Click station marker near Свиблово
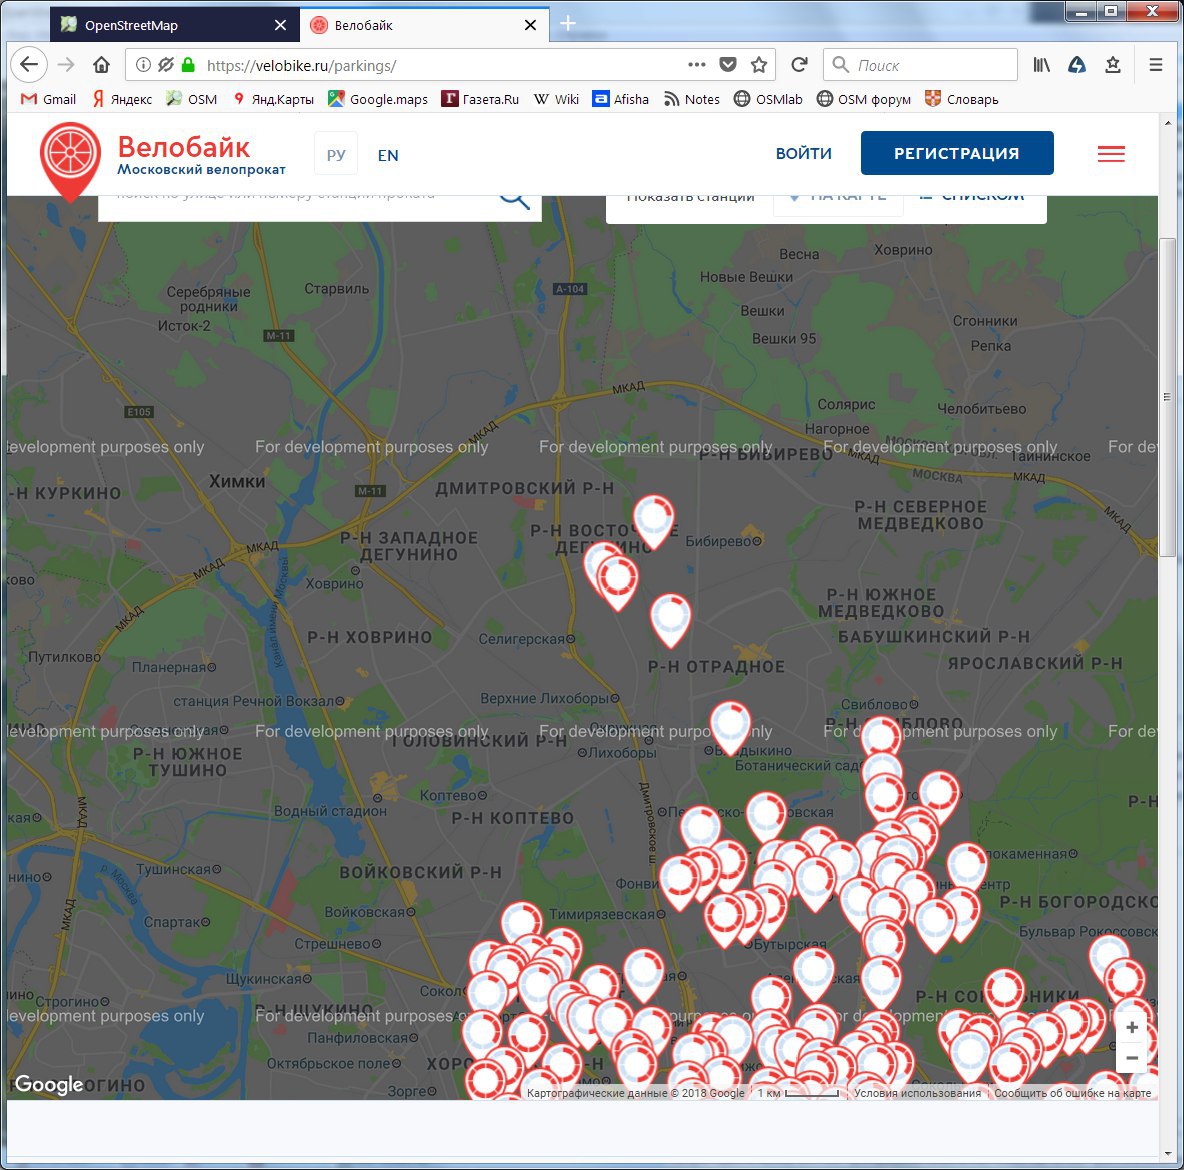1184x1170 pixels. tap(881, 736)
